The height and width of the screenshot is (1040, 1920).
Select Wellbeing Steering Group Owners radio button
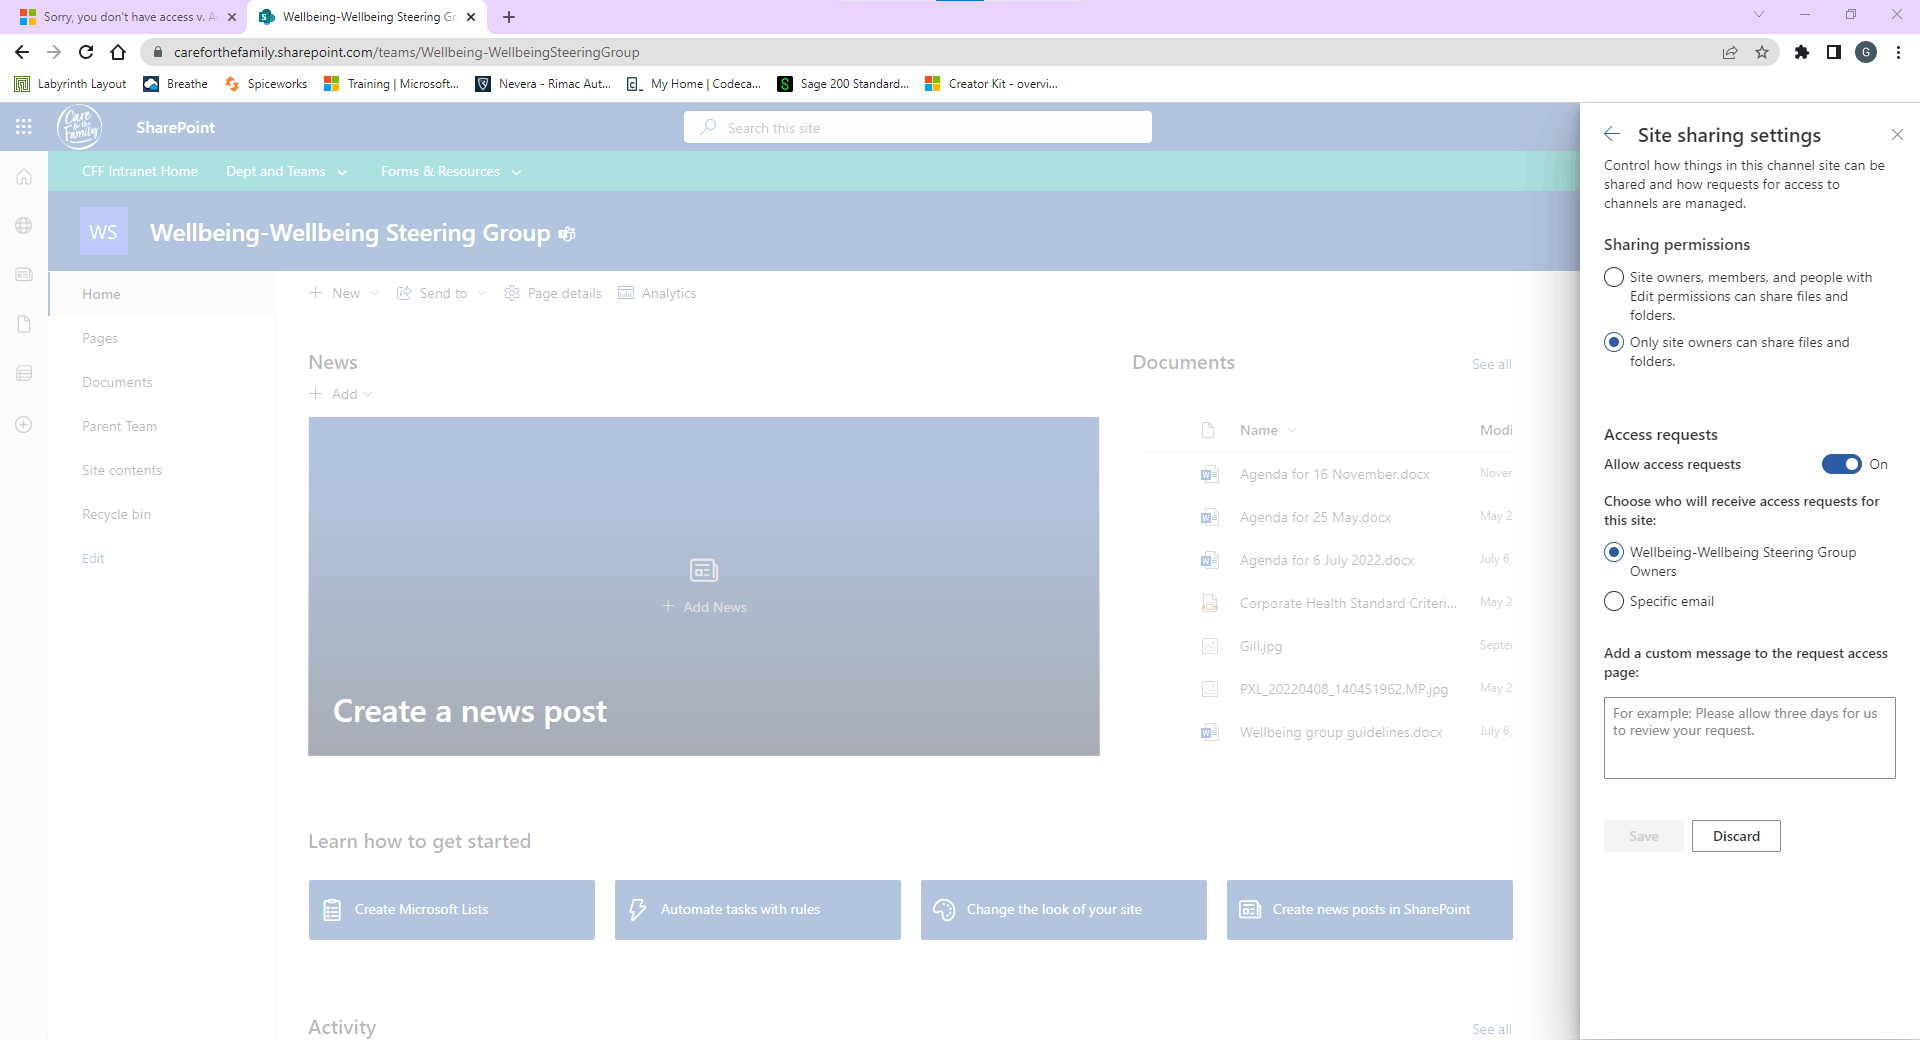pos(1614,552)
